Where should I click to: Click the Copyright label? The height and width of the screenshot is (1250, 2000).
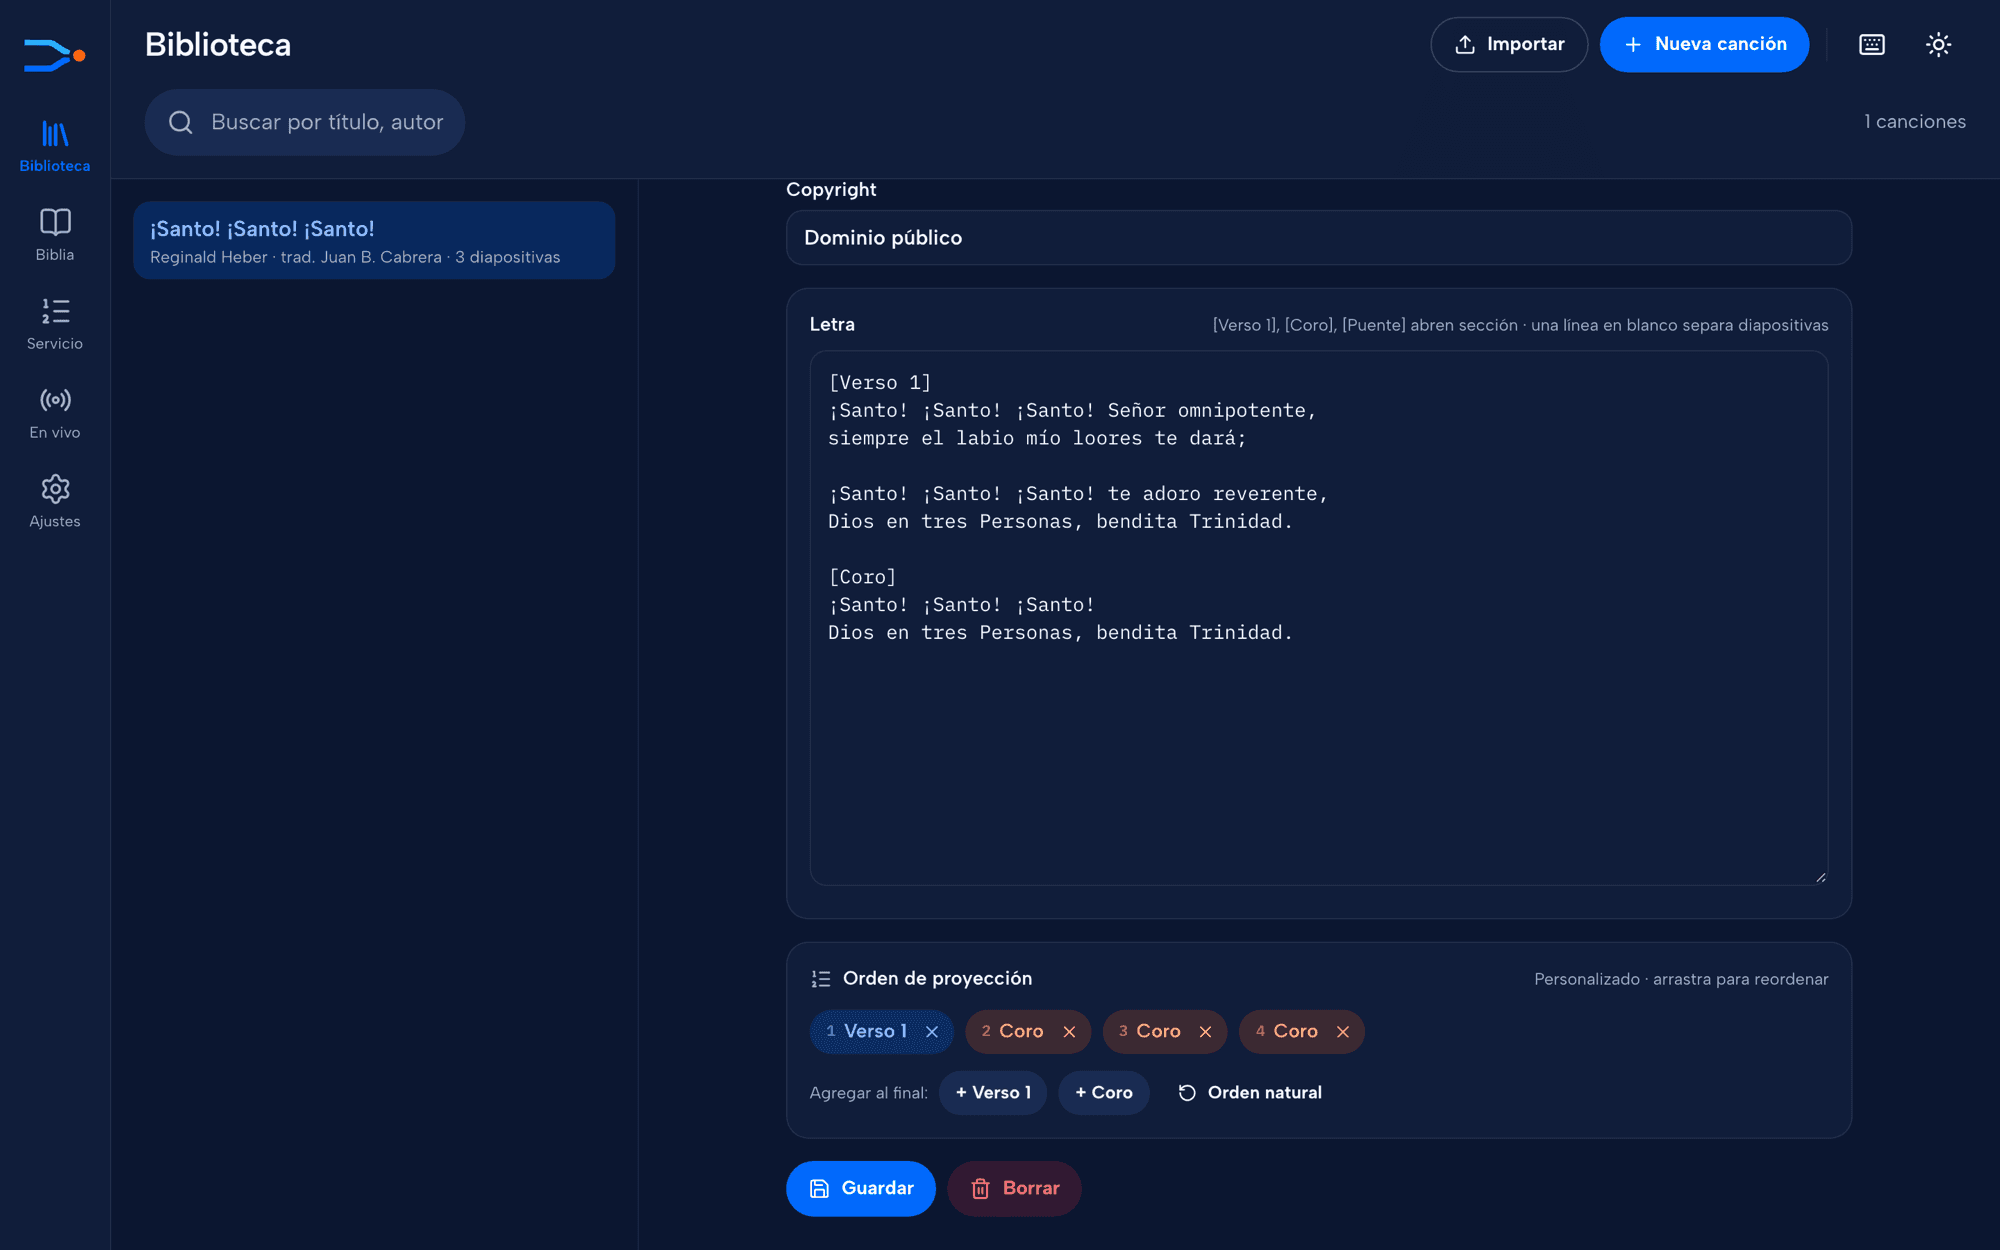click(831, 190)
